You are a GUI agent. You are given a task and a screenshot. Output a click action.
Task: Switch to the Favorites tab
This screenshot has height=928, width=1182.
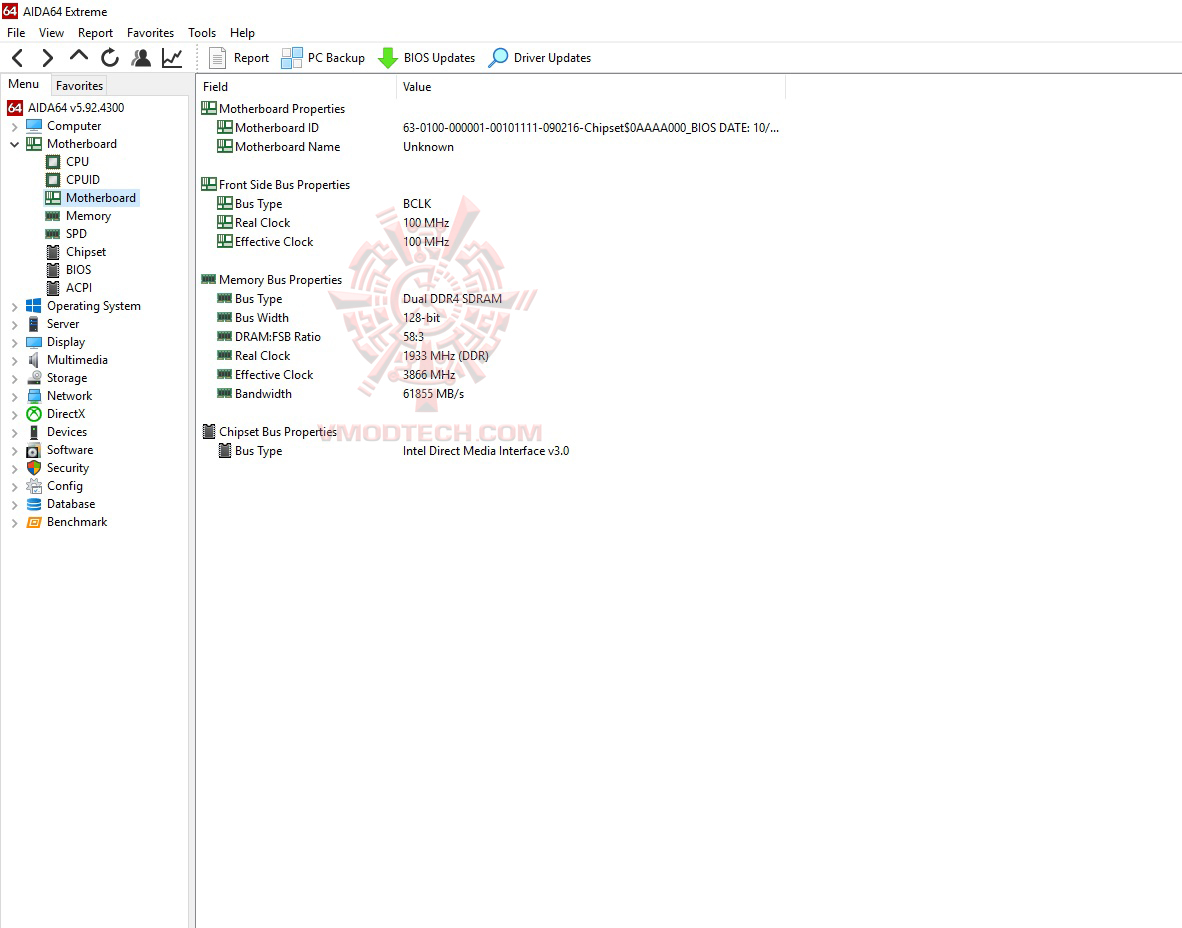[x=79, y=85]
